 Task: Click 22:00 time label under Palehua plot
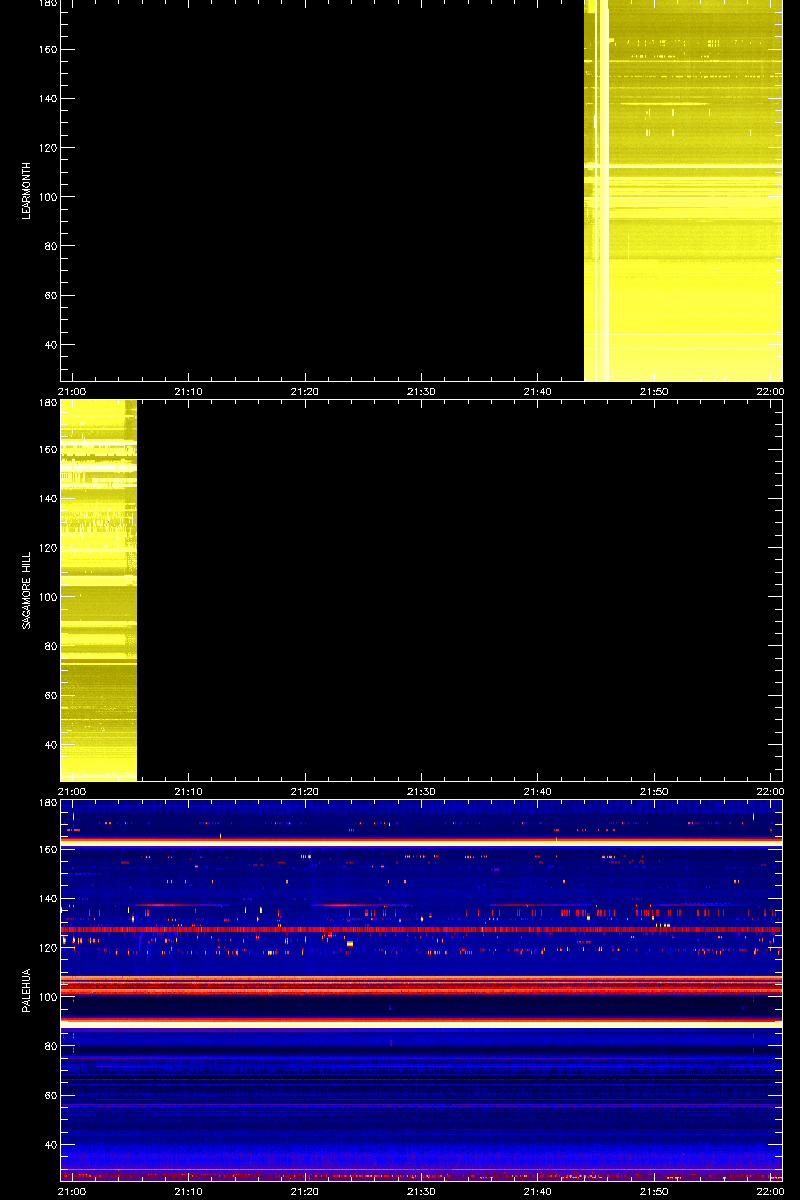click(770, 1191)
